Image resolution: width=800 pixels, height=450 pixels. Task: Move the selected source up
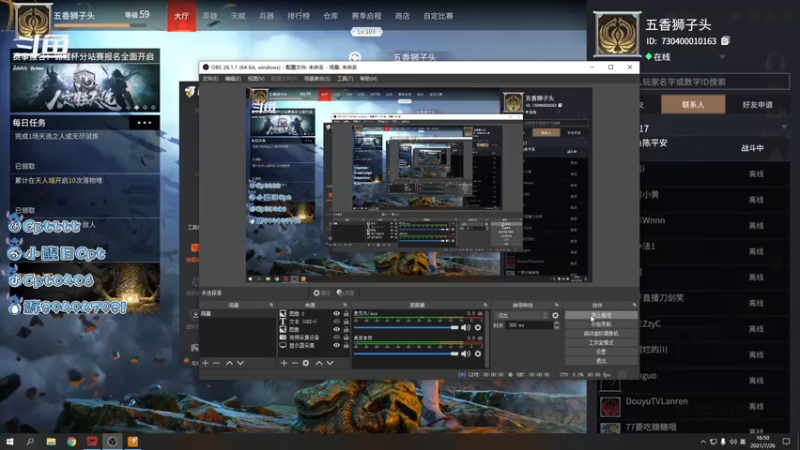point(319,363)
